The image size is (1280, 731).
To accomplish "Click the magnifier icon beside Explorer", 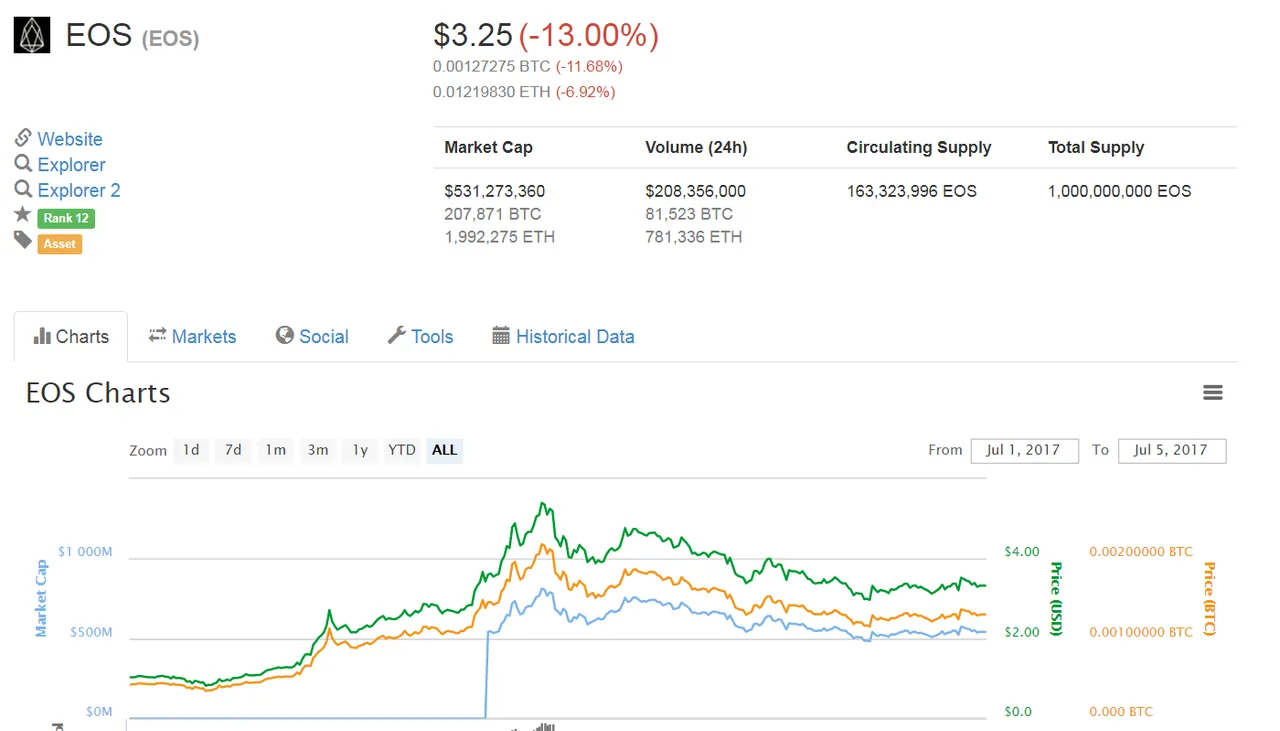I will click(23, 164).
